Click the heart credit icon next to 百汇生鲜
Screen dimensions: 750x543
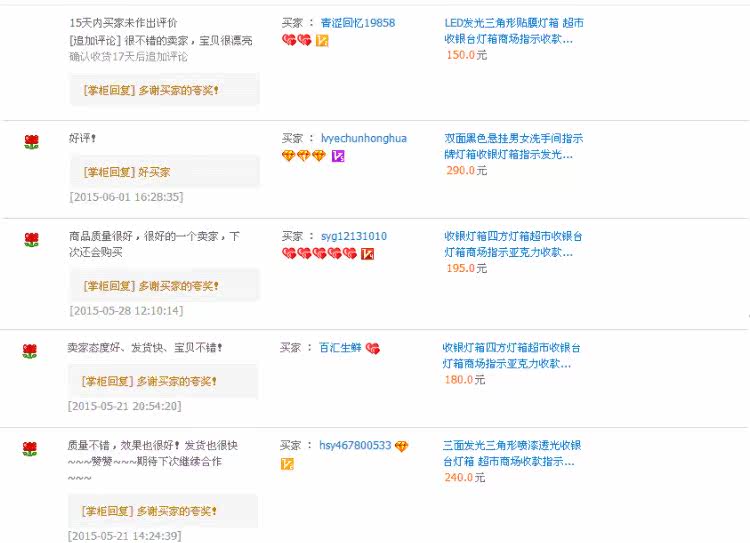pyautogui.click(x=373, y=348)
